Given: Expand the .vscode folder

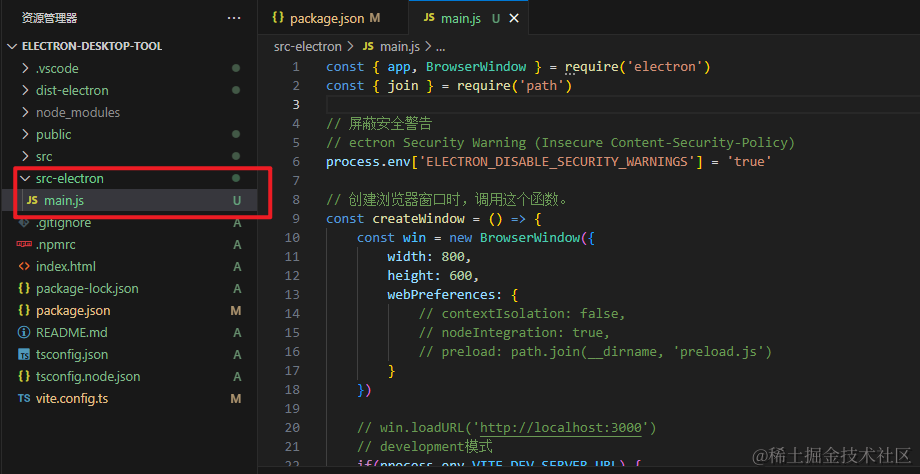Looking at the screenshot, I should coord(25,69).
